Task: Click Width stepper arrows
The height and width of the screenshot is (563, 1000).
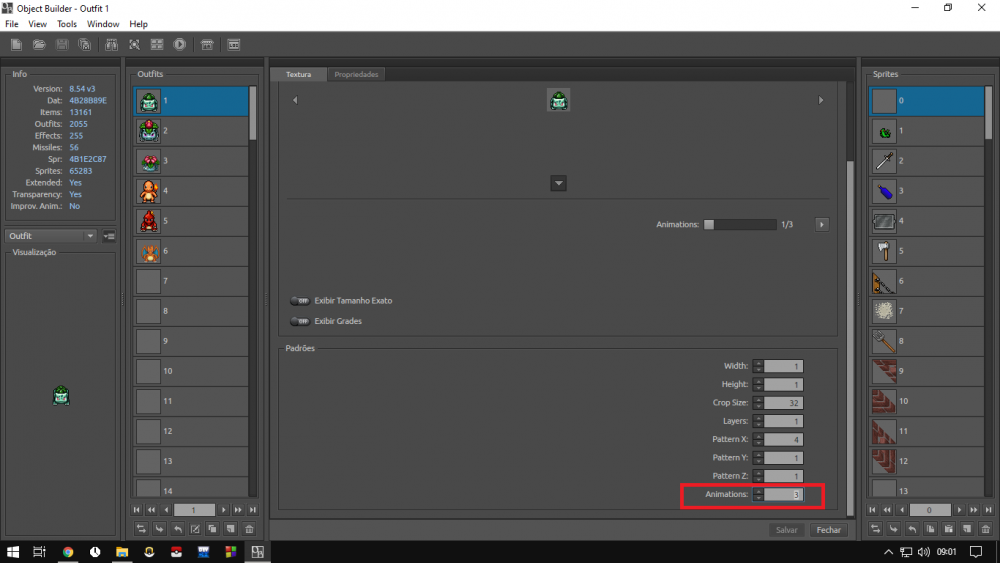Action: point(758,366)
